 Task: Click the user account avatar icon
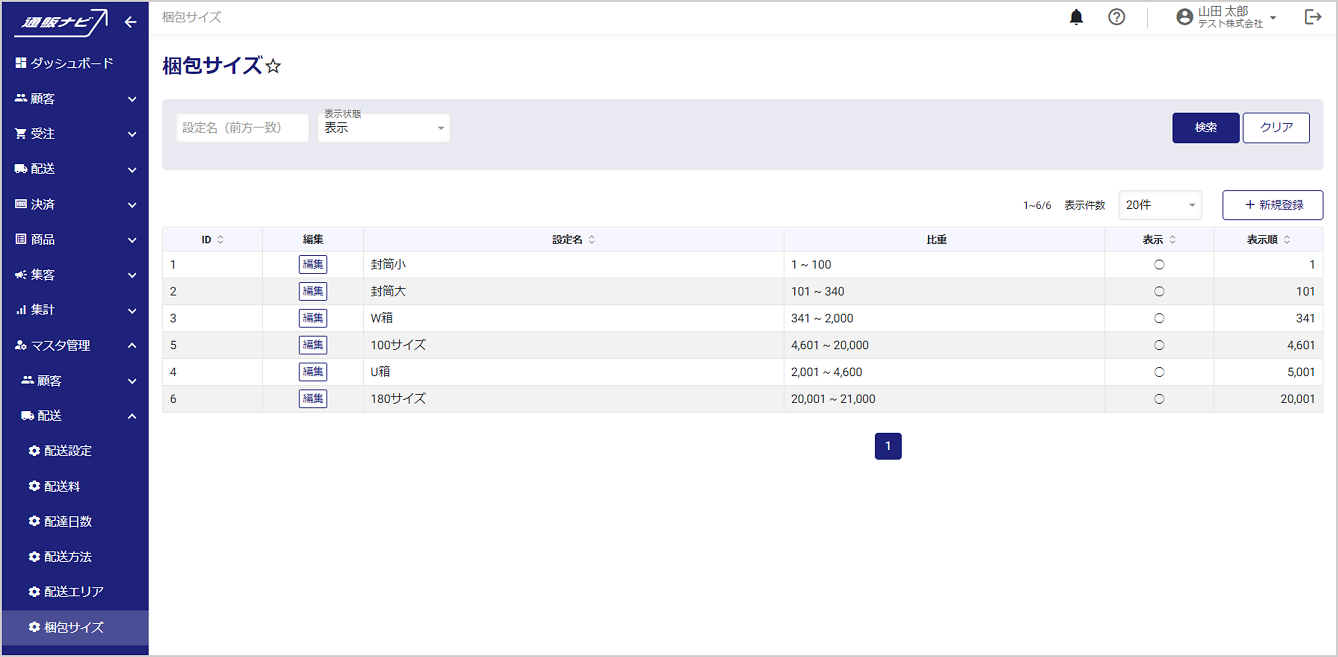(x=1185, y=17)
